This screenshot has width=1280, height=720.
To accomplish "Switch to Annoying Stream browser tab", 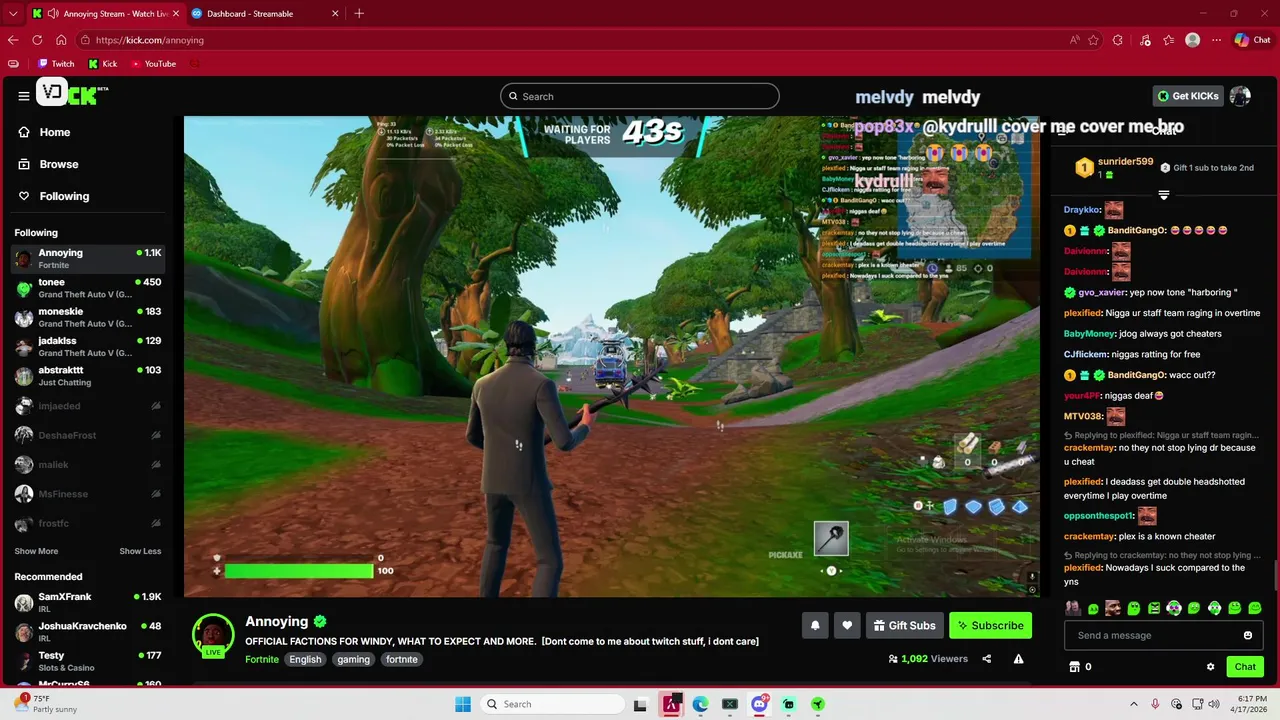I will [104, 14].
